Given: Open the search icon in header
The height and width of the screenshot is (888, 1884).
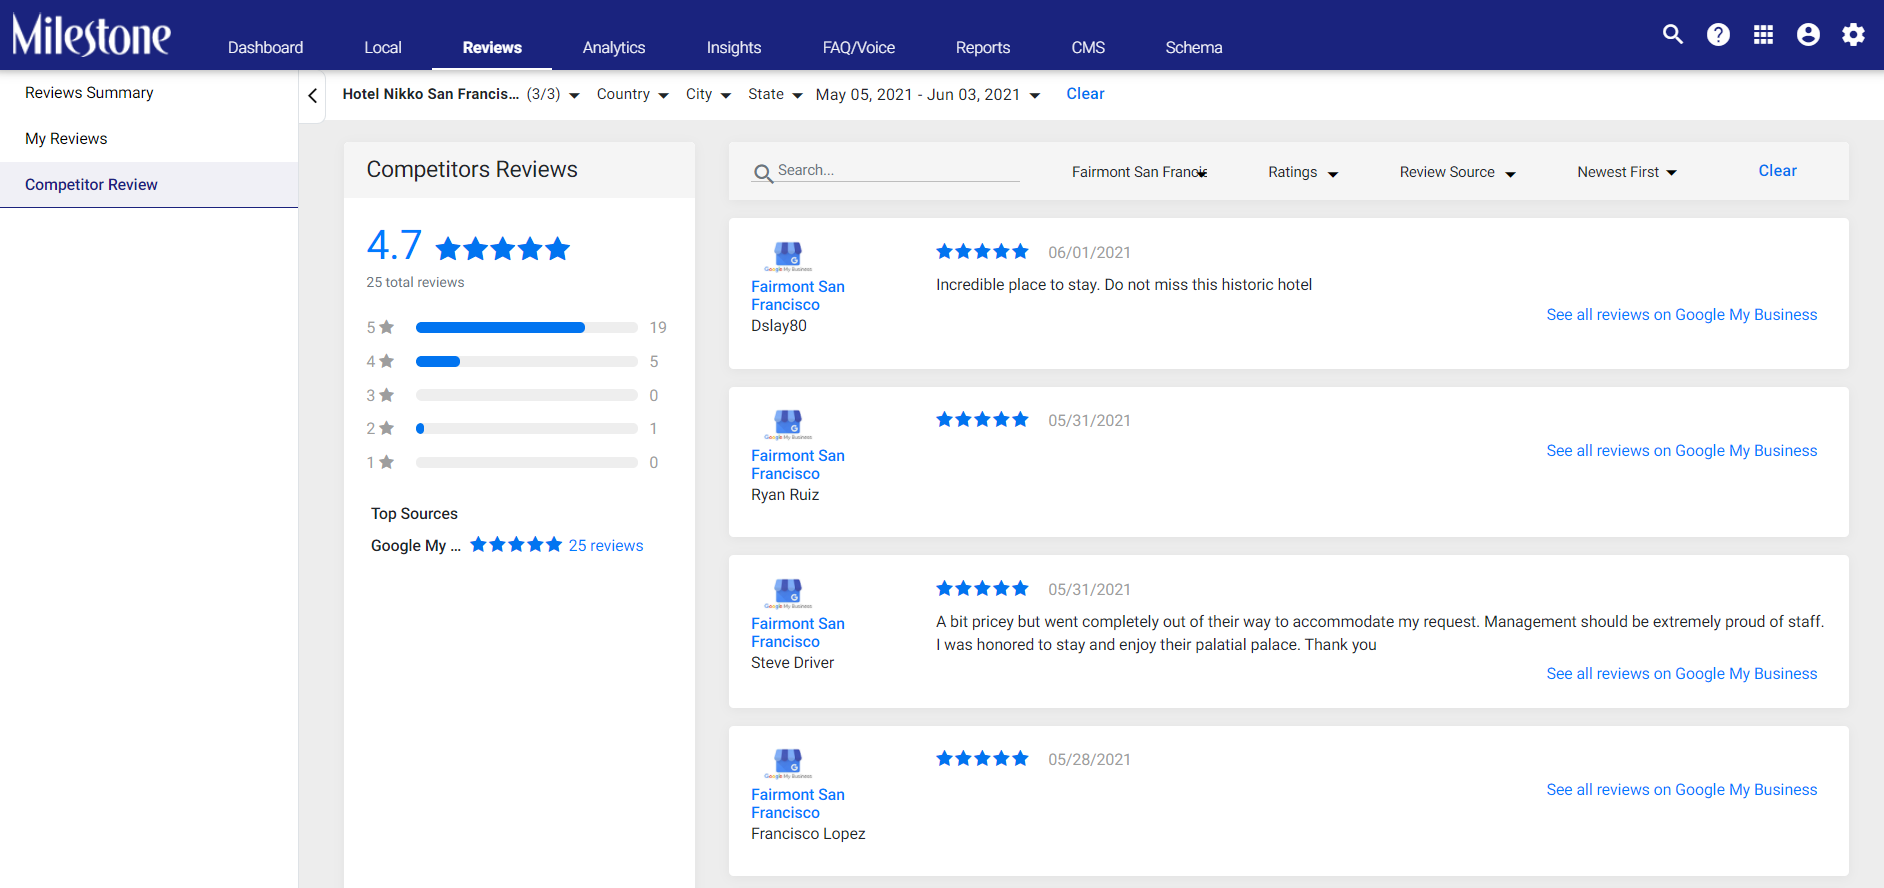Looking at the screenshot, I should (1673, 35).
